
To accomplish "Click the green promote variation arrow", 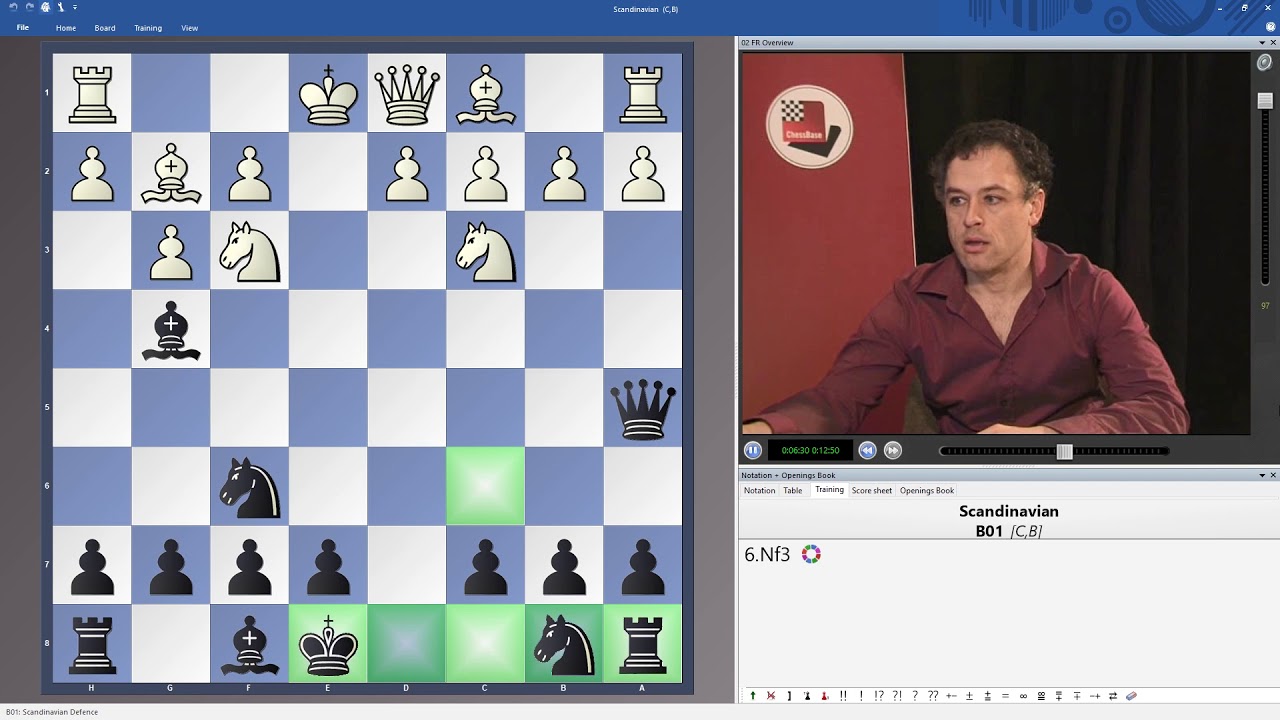I will point(753,696).
